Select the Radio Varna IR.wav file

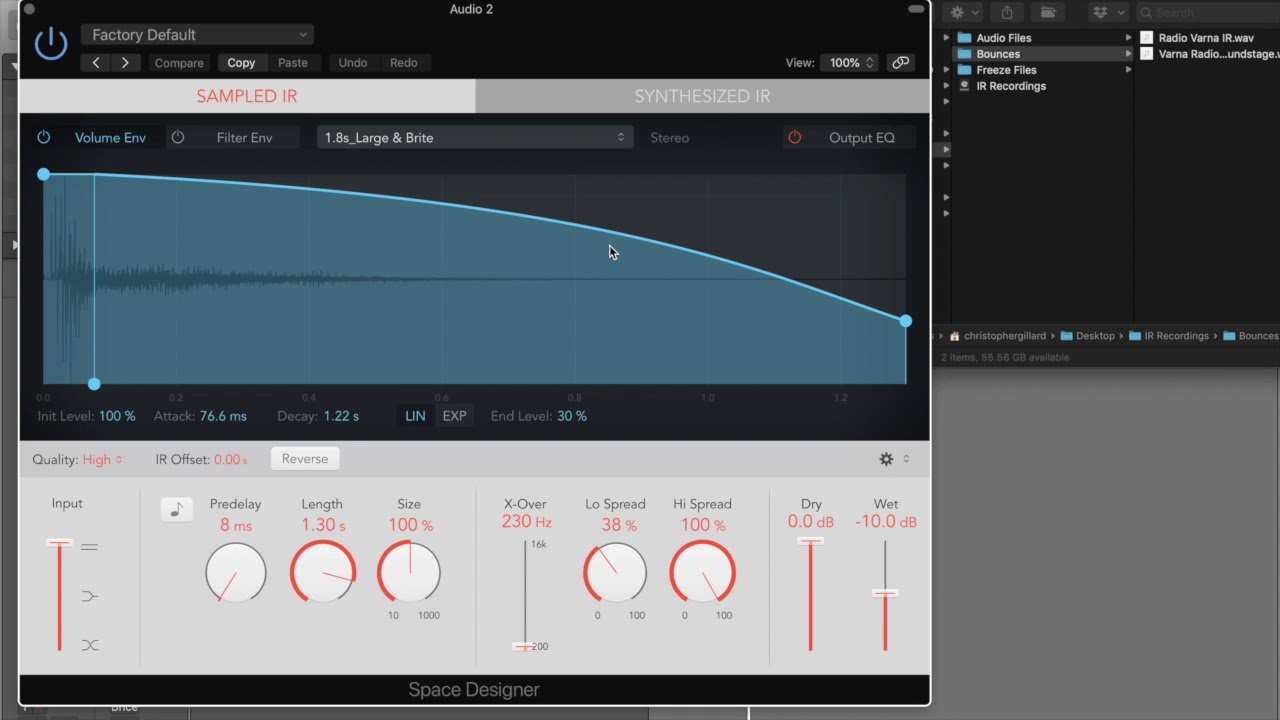tap(1206, 38)
